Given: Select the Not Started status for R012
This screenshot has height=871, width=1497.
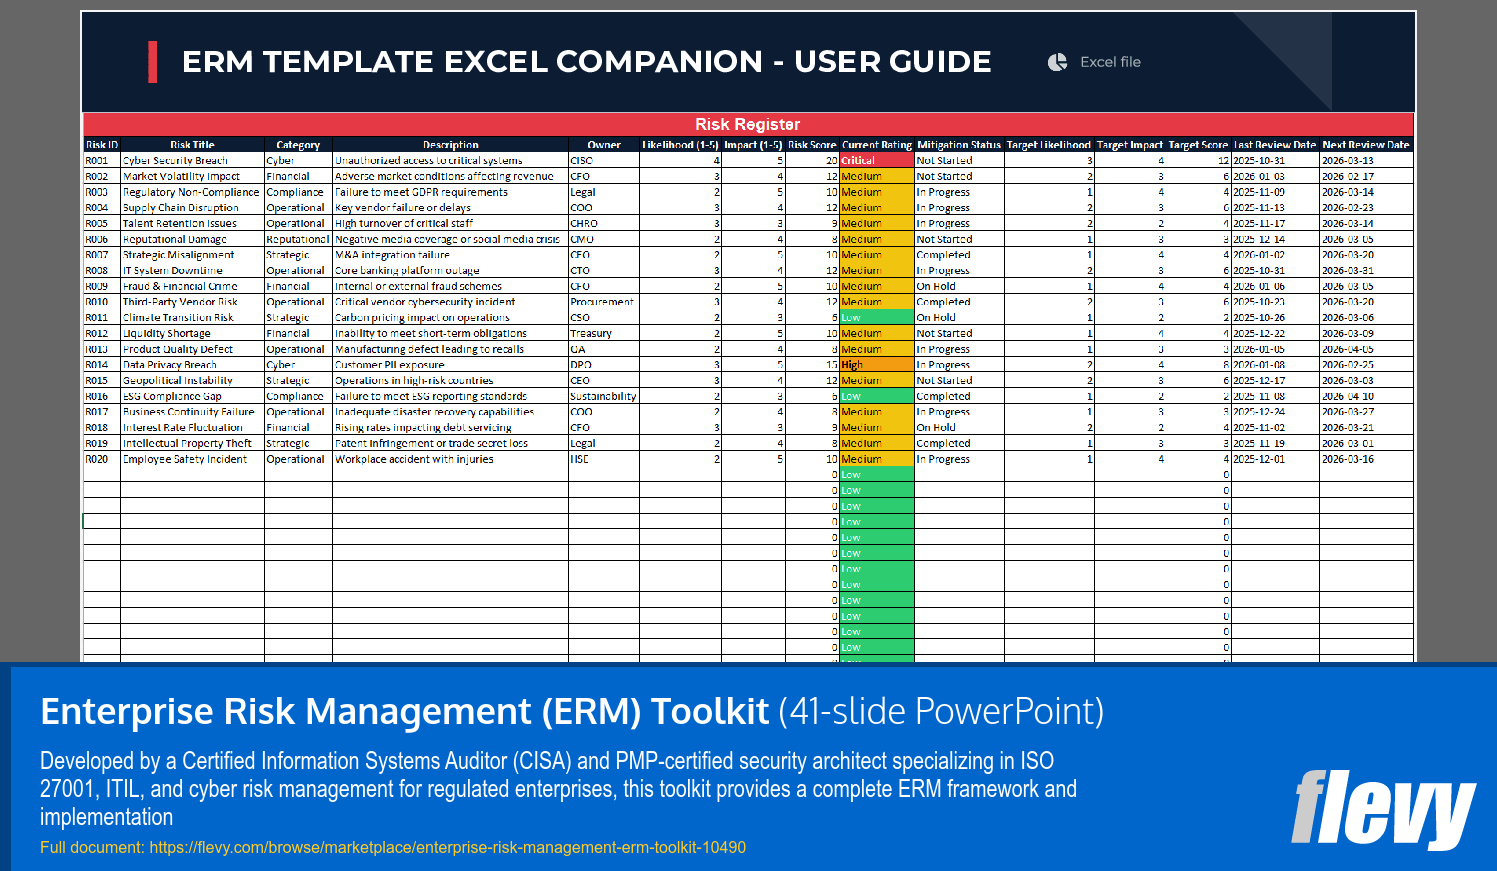Looking at the screenshot, I should [x=960, y=330].
